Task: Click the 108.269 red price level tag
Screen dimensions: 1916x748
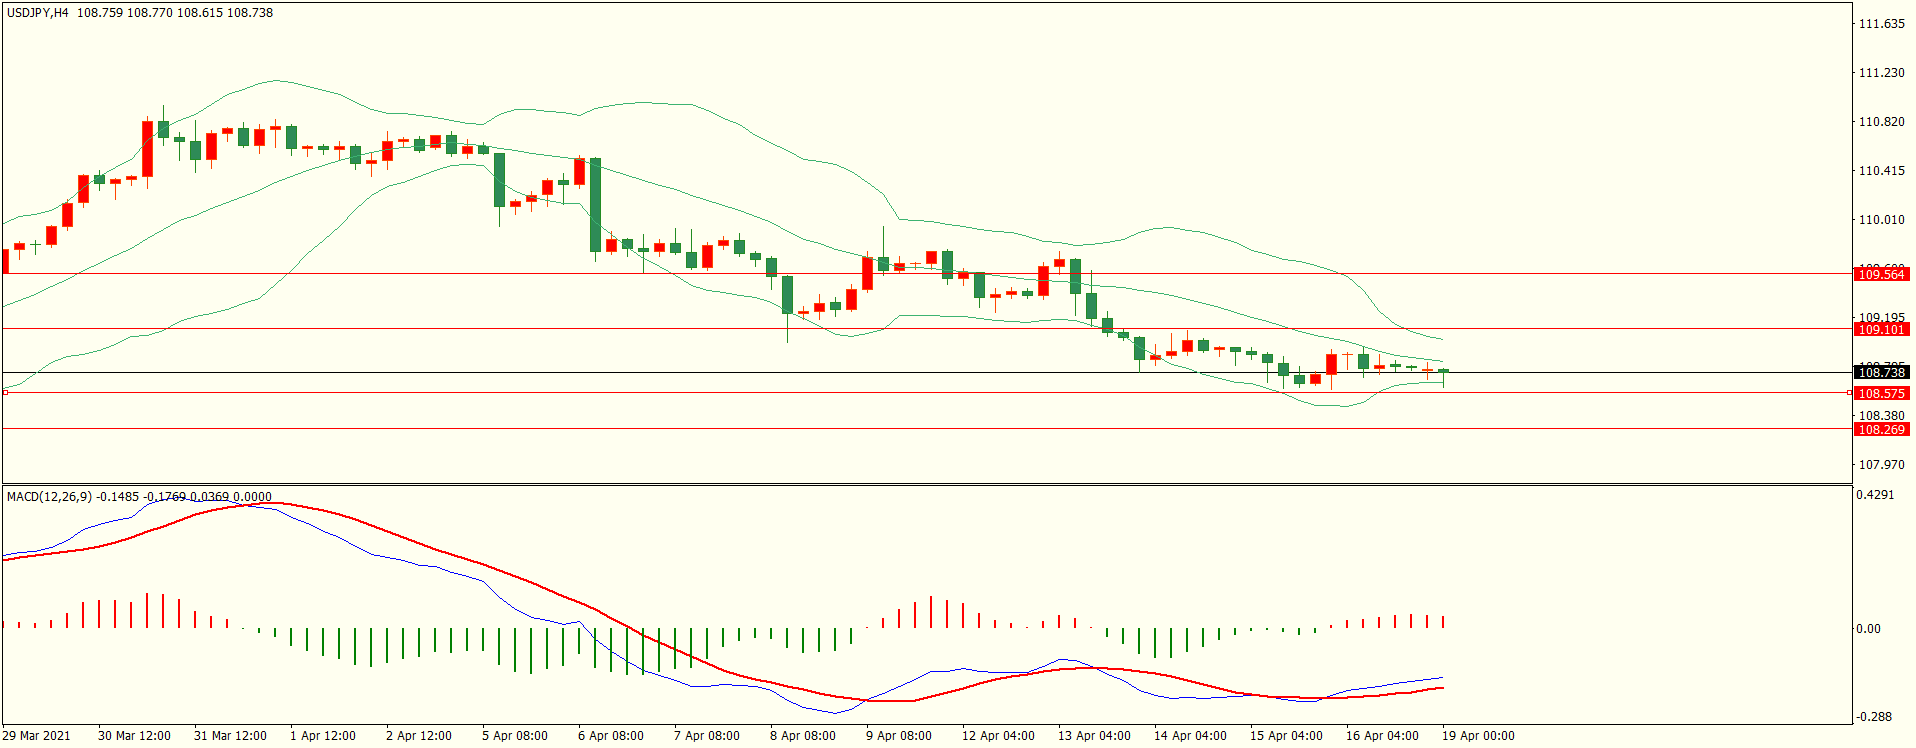Action: coord(1881,429)
